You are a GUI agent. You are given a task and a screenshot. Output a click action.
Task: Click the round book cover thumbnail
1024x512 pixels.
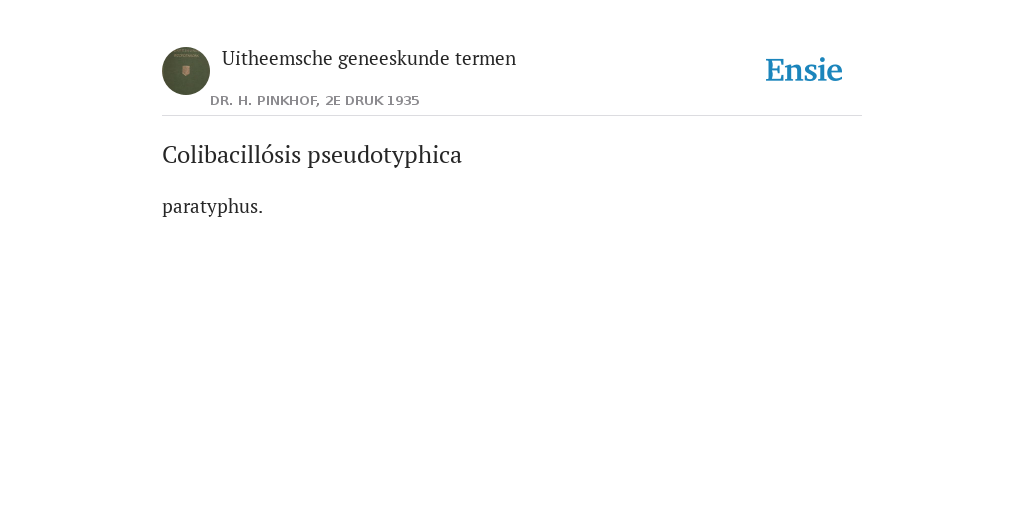pos(186,71)
